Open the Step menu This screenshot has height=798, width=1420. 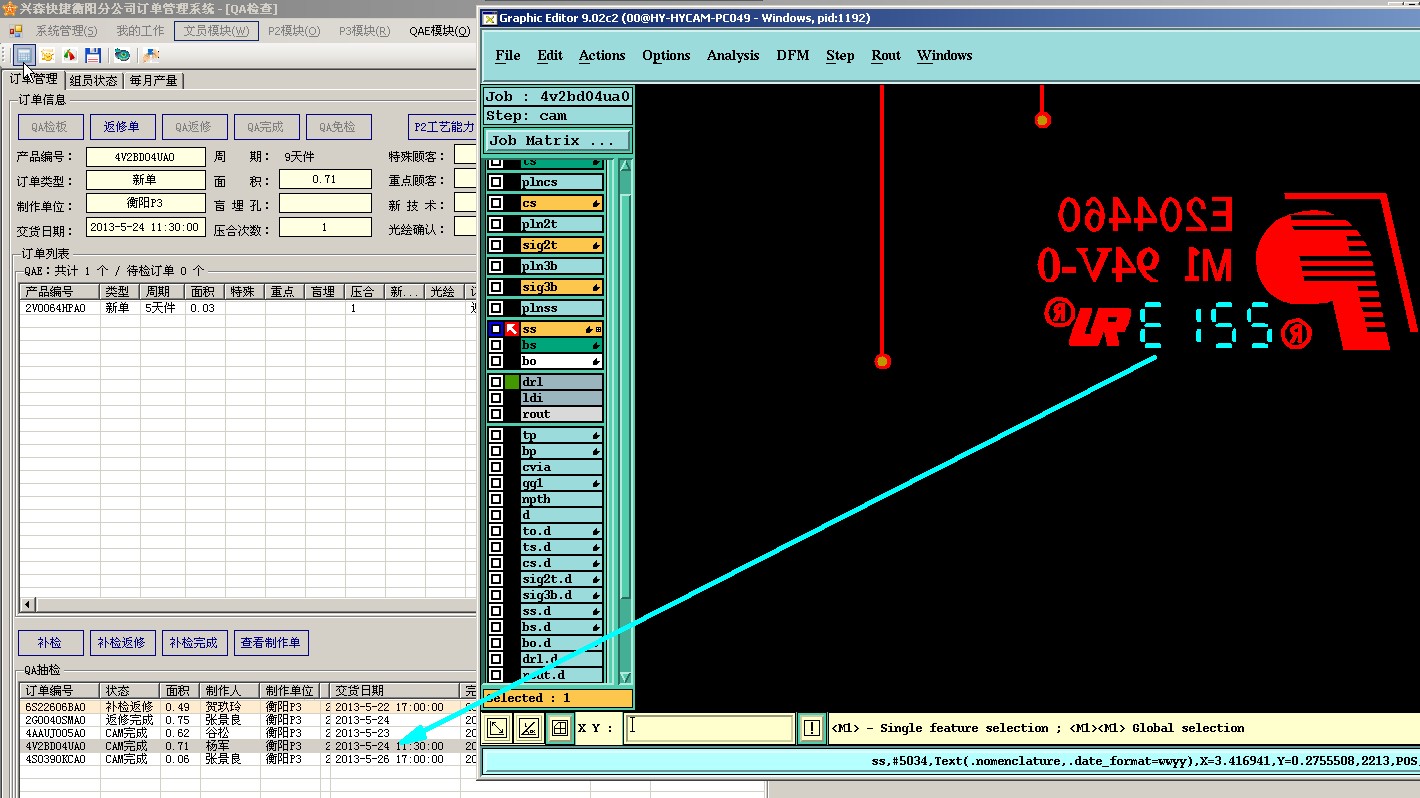coord(840,55)
